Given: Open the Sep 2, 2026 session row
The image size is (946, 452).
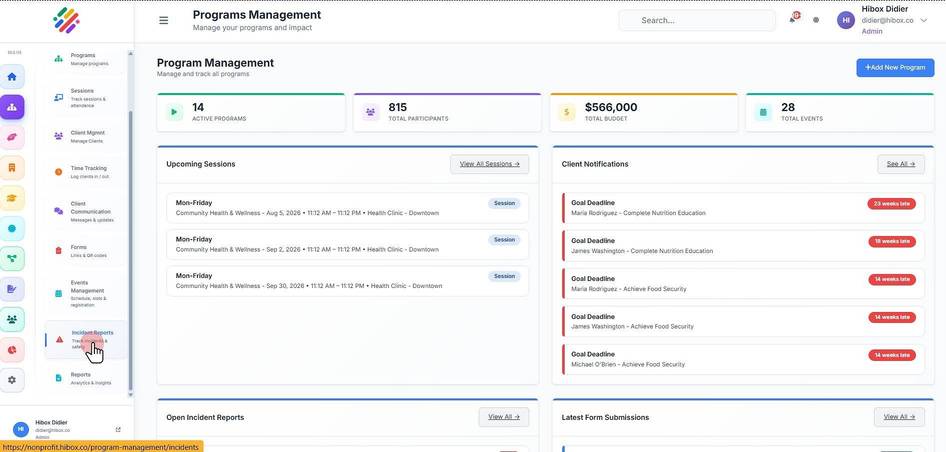Looking at the screenshot, I should click(x=348, y=244).
